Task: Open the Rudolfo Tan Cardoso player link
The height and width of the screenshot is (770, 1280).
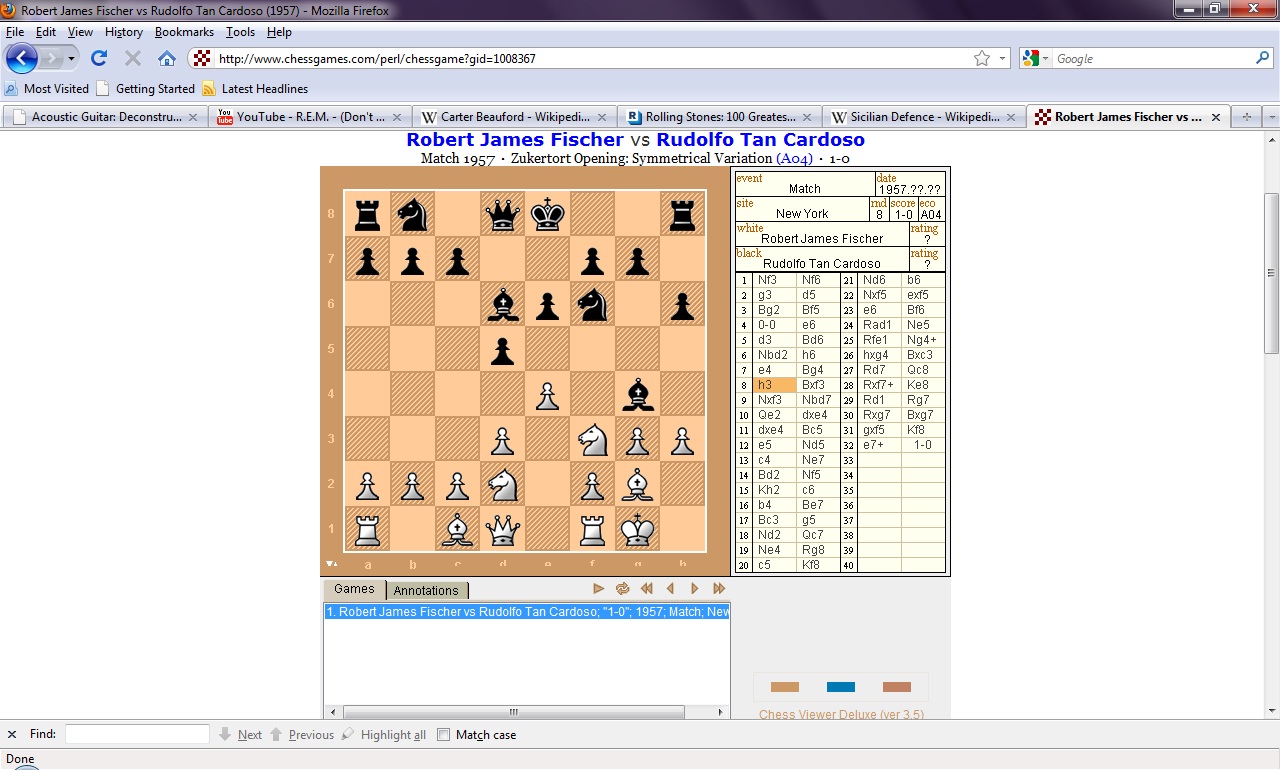Action: coord(760,140)
